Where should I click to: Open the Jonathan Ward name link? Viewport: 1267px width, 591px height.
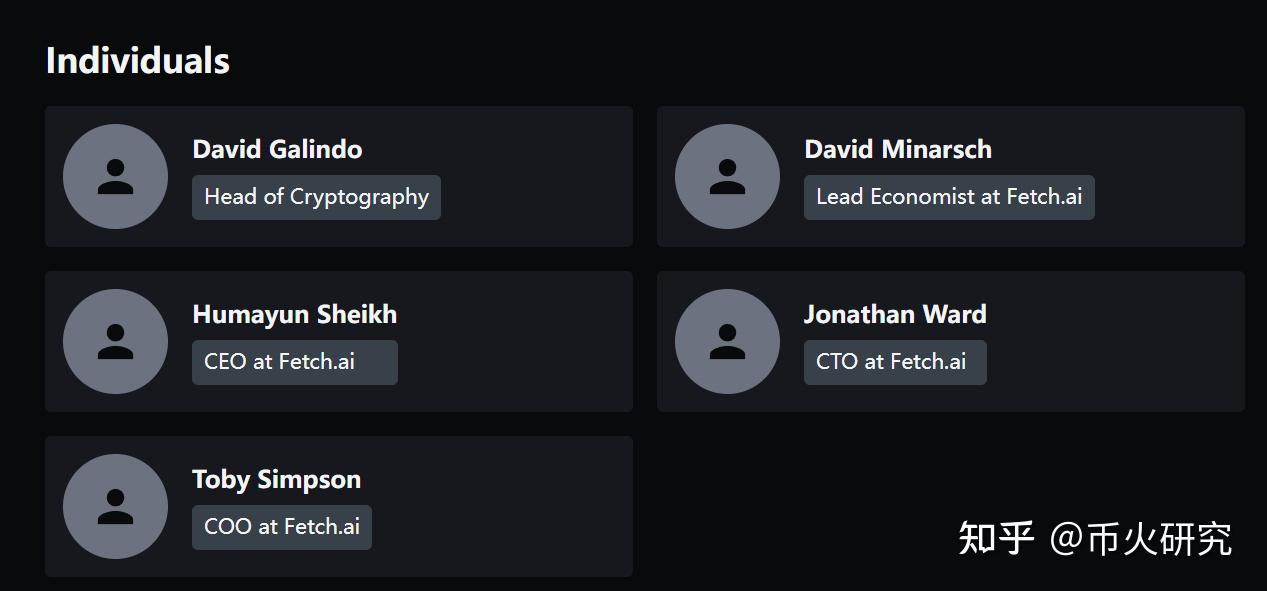894,314
